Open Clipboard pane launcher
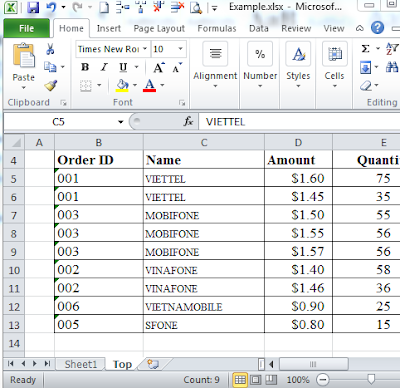This screenshot has width=400, height=388. click(63, 103)
